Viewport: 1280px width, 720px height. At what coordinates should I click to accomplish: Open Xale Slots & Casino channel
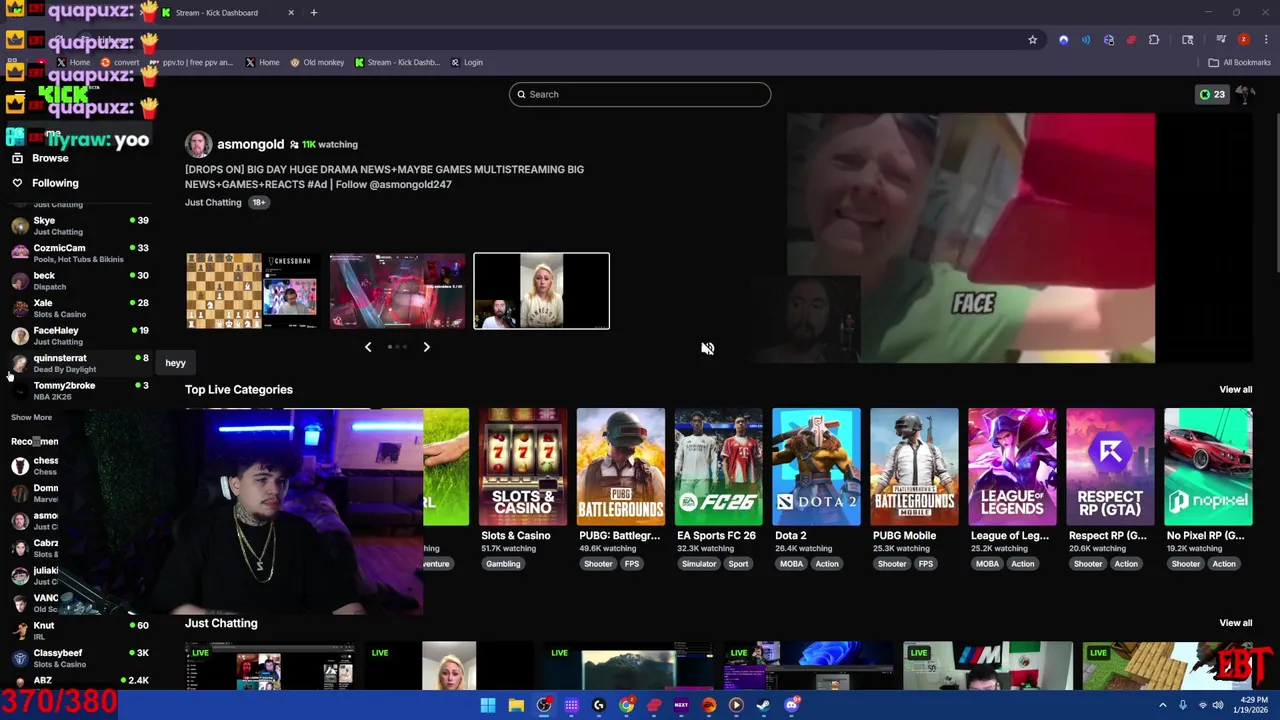coord(80,308)
